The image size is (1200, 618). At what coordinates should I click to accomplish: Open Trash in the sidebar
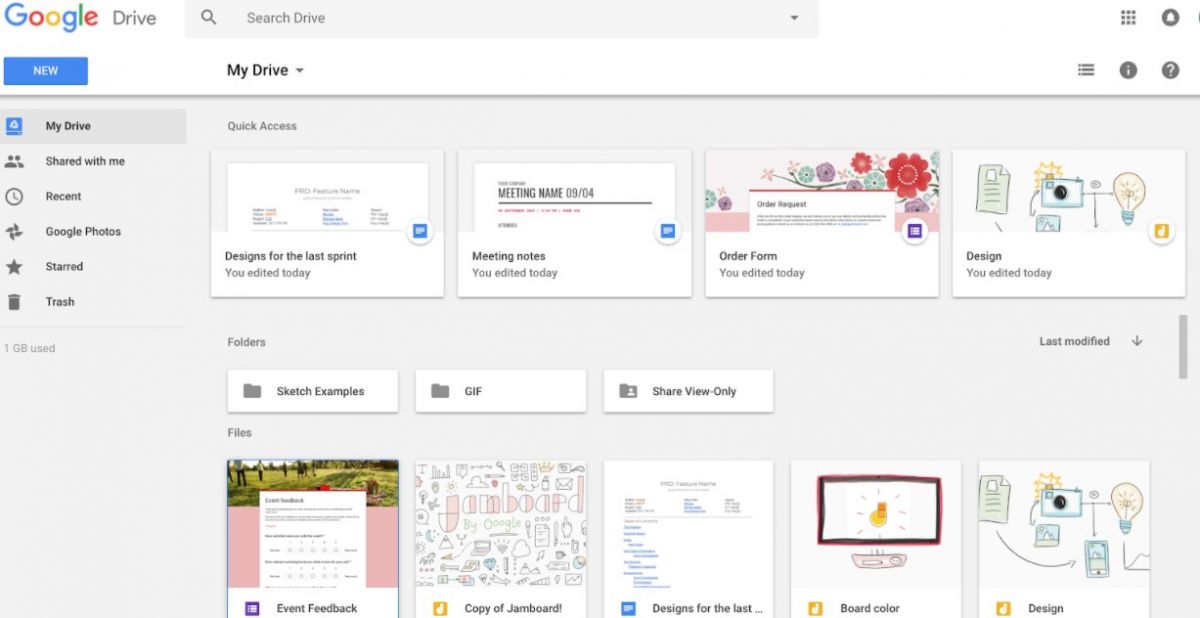[60, 301]
